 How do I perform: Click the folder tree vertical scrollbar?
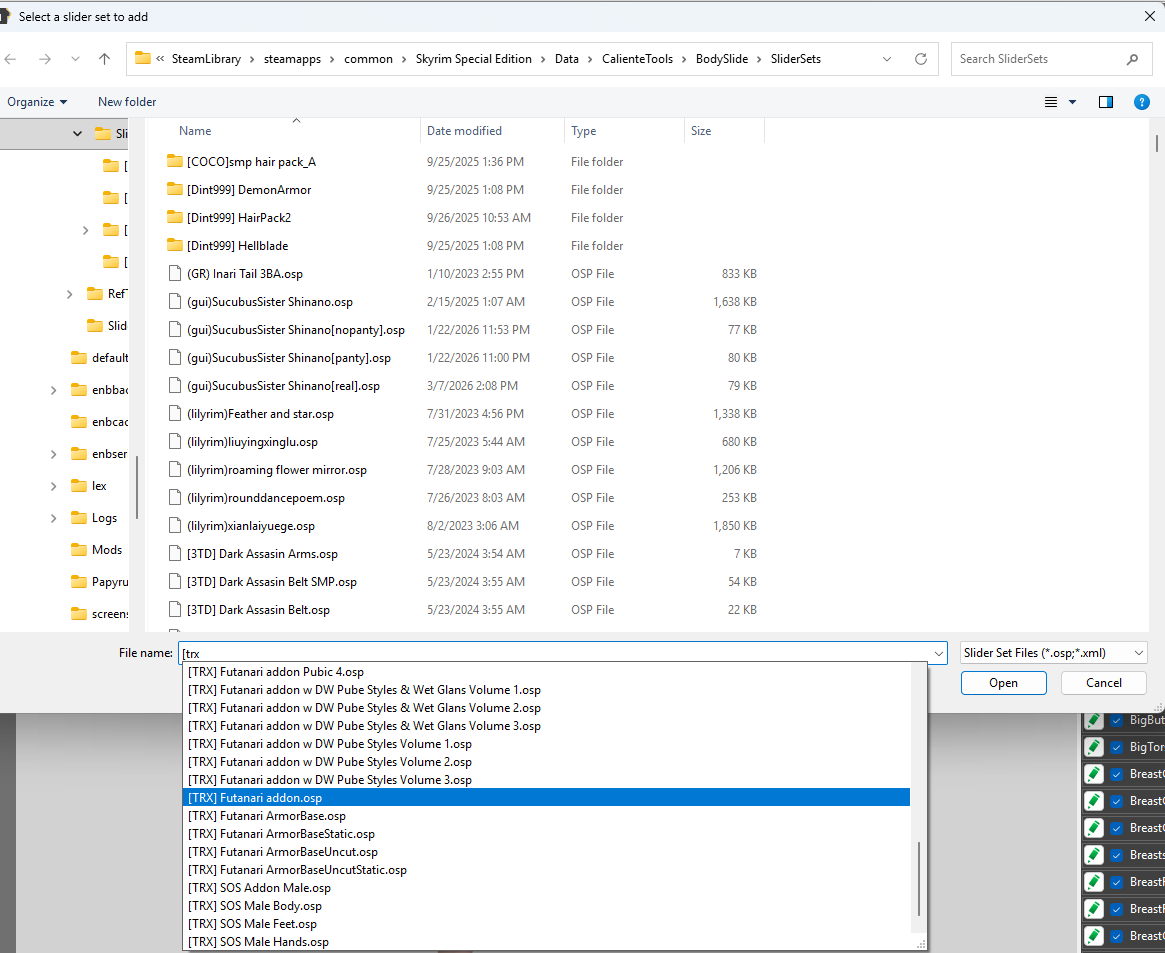click(x=137, y=487)
